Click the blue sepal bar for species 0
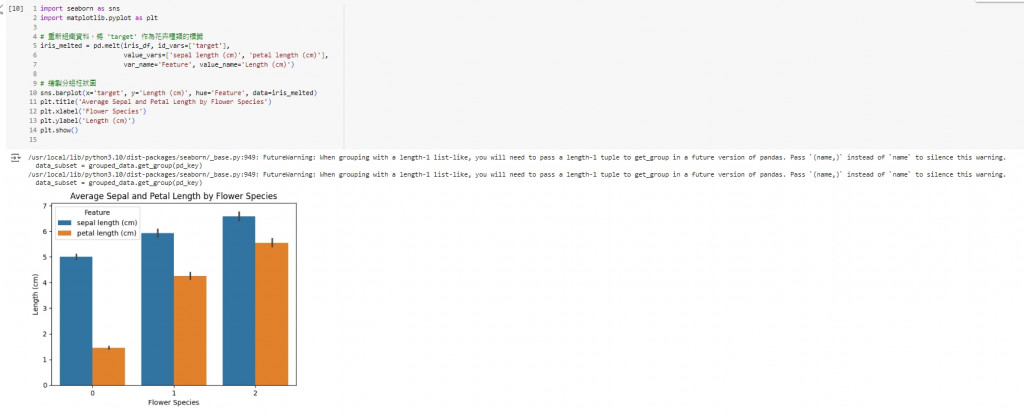 click(x=76, y=321)
